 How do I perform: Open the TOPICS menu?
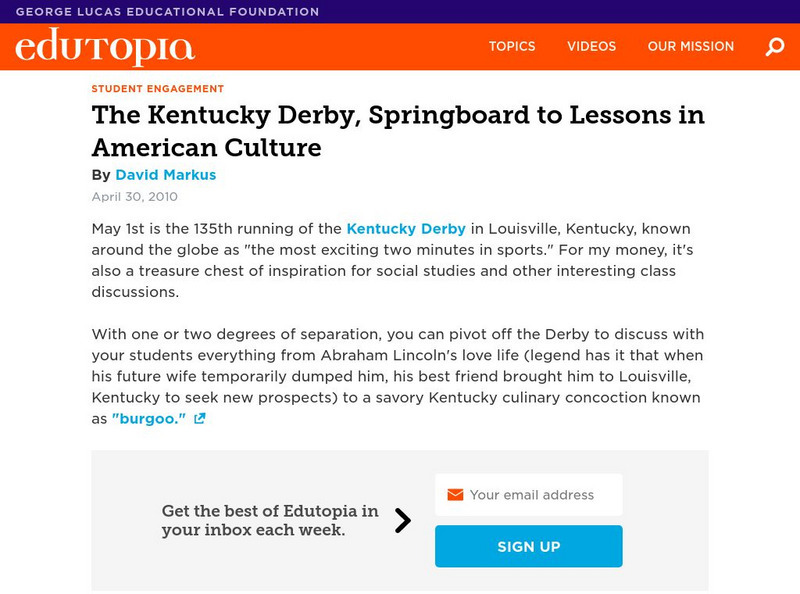[x=512, y=46]
